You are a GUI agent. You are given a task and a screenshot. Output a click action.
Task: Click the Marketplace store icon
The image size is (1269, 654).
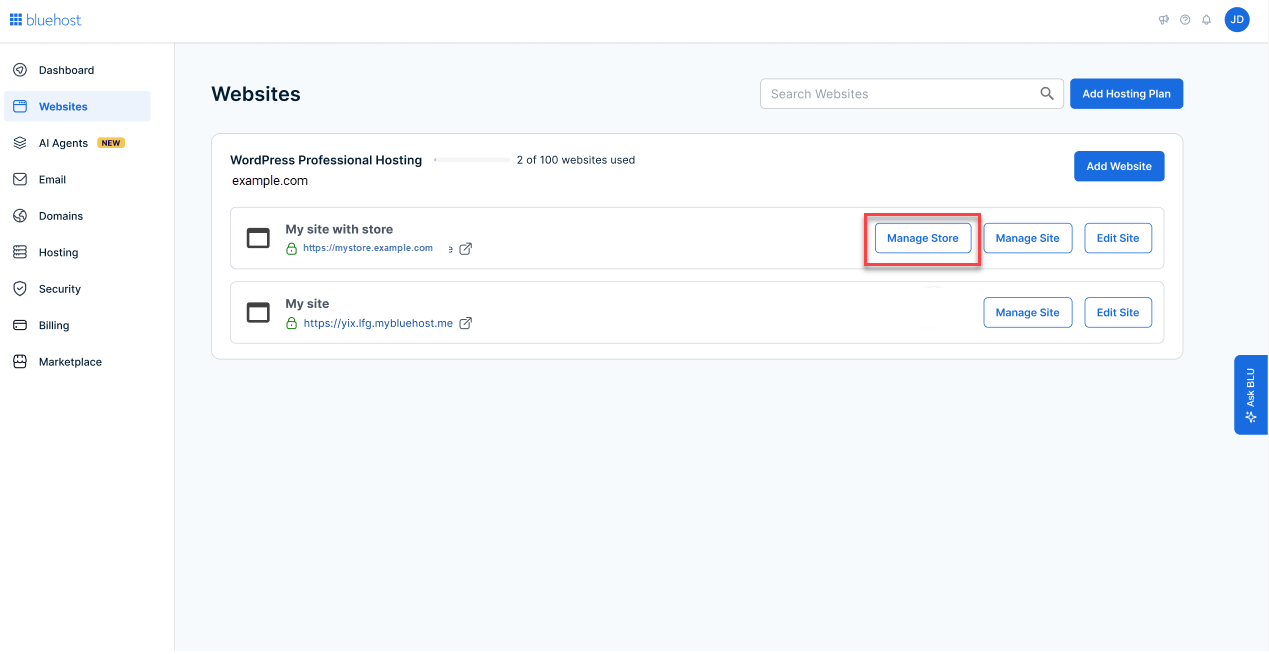coord(20,362)
